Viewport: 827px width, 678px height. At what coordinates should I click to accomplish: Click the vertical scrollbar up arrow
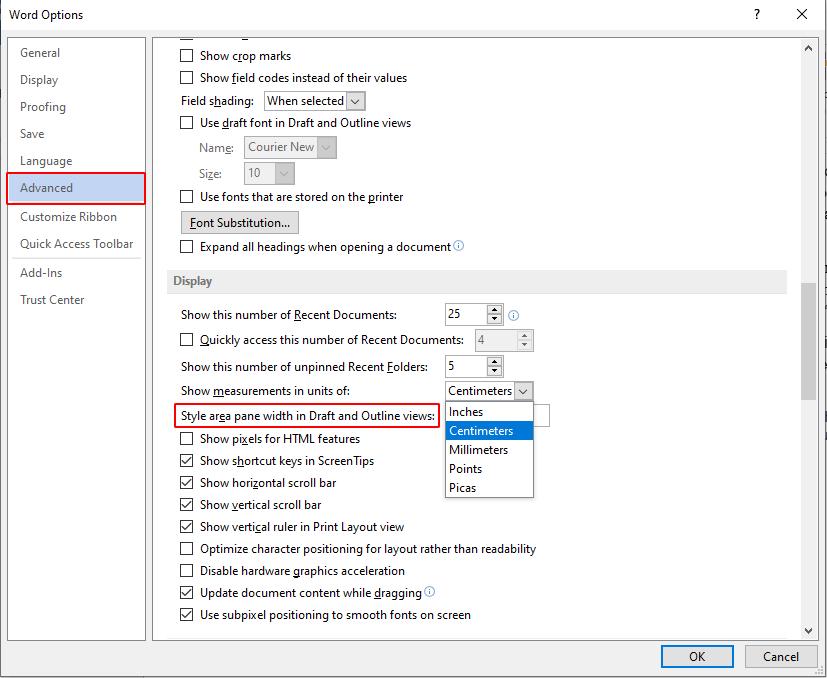(808, 48)
